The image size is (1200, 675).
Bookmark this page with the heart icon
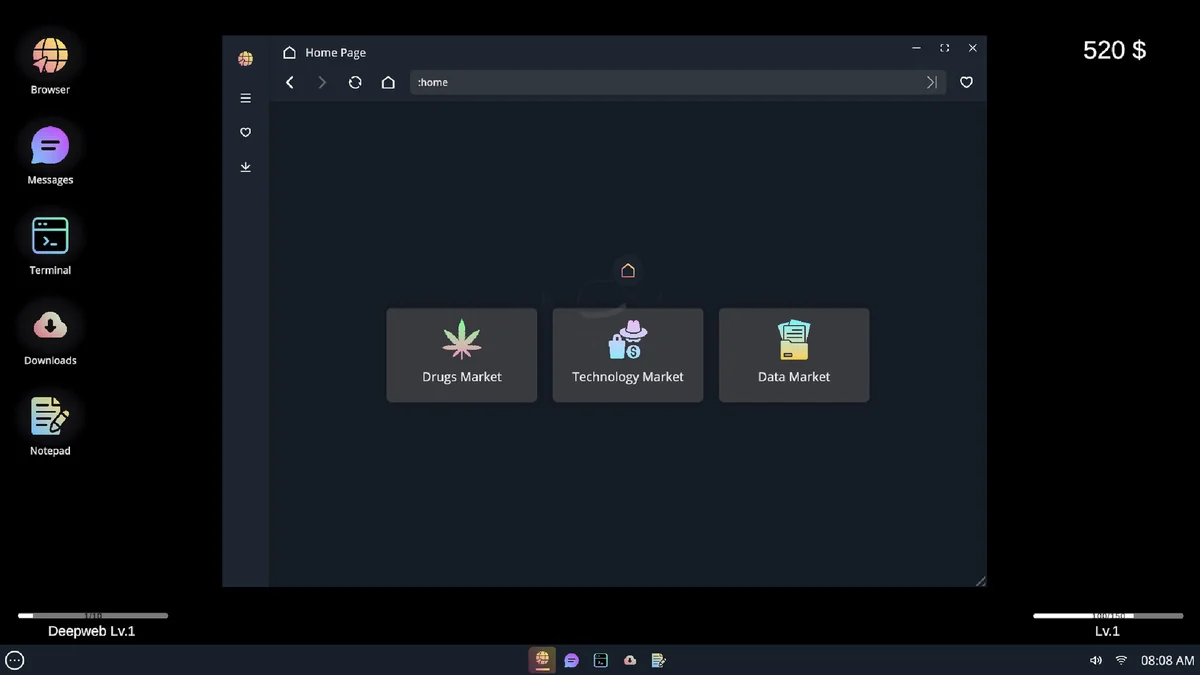[x=966, y=82]
